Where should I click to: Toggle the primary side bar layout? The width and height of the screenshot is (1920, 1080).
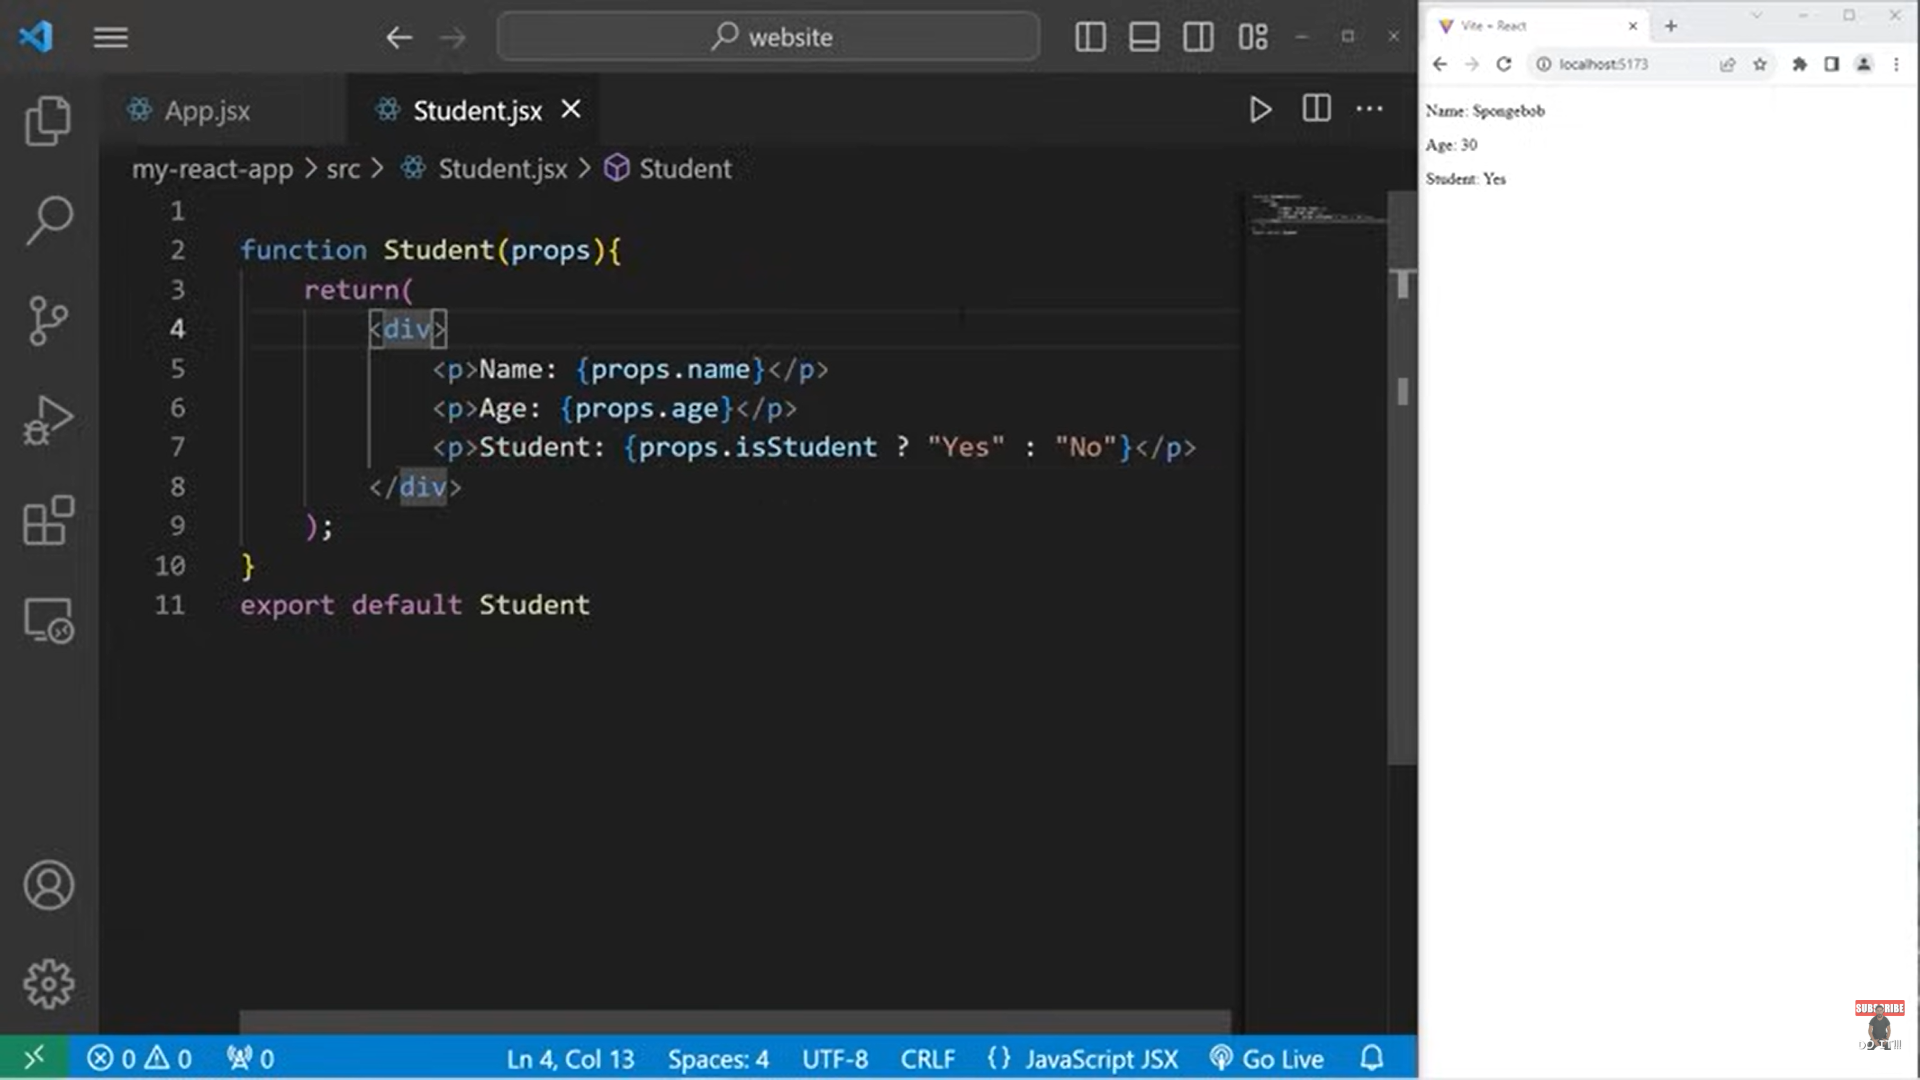tap(1090, 37)
